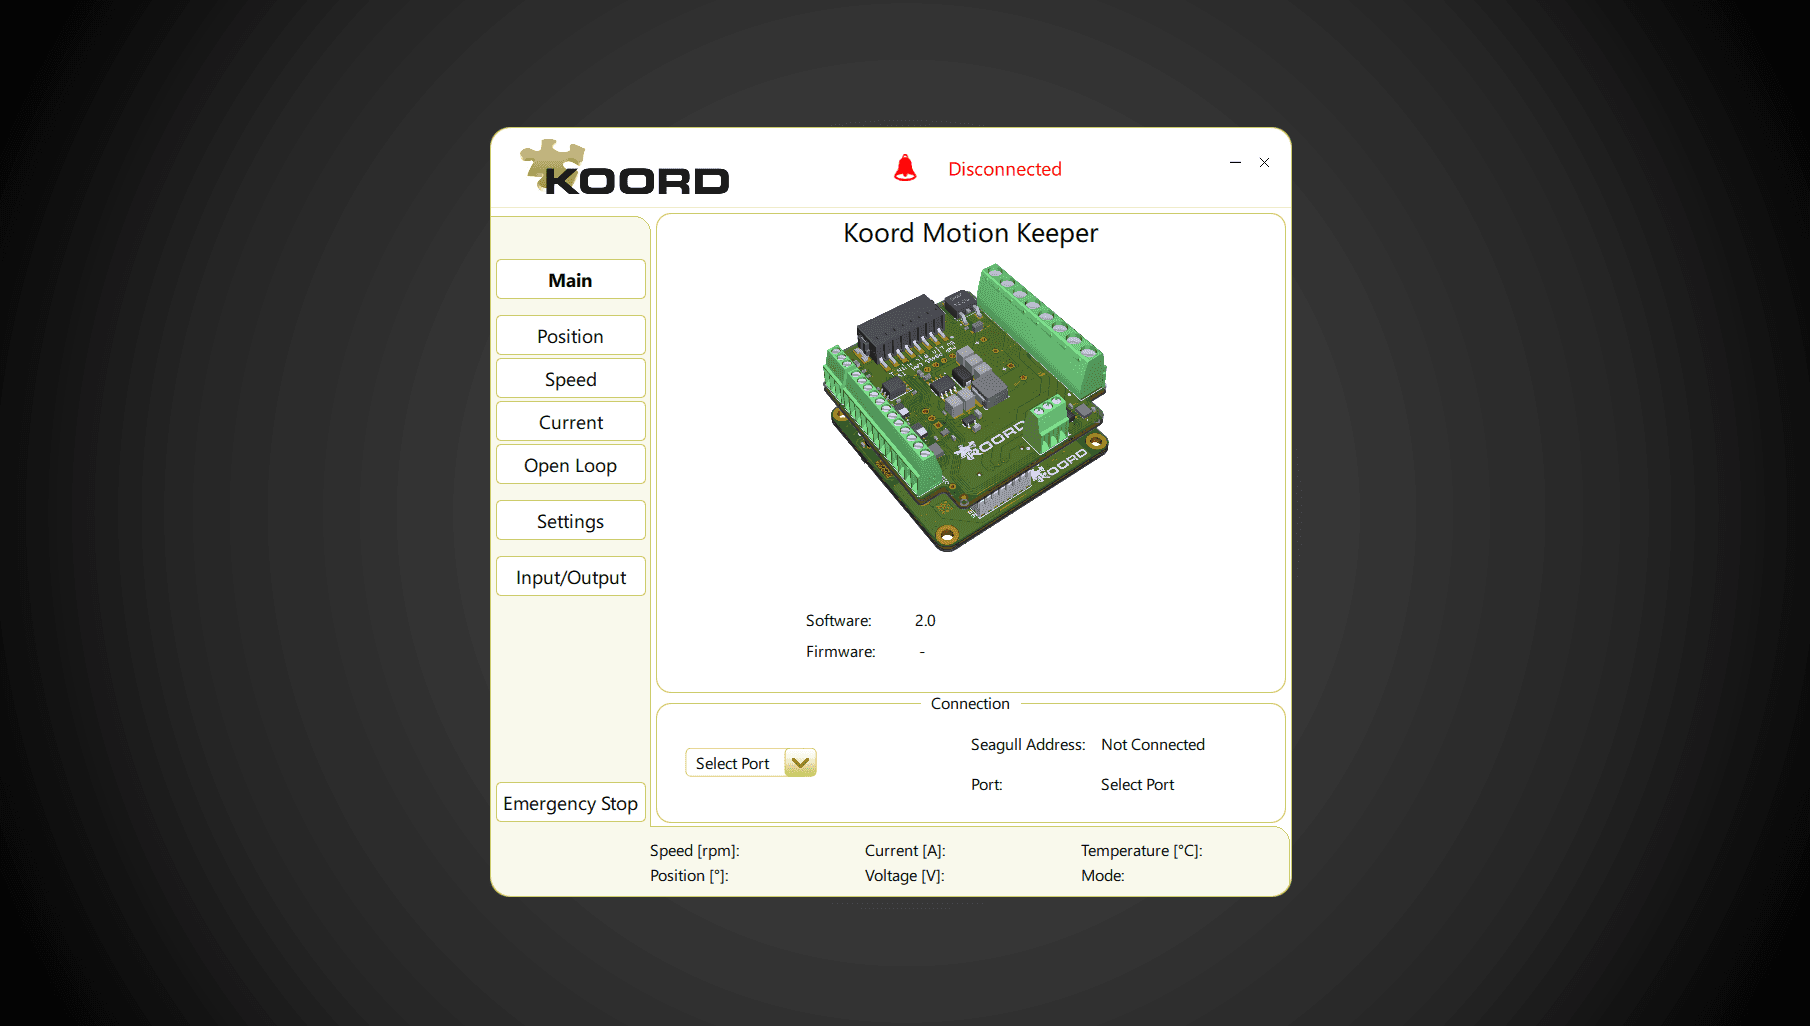Open the Input/Output page

coord(571,577)
